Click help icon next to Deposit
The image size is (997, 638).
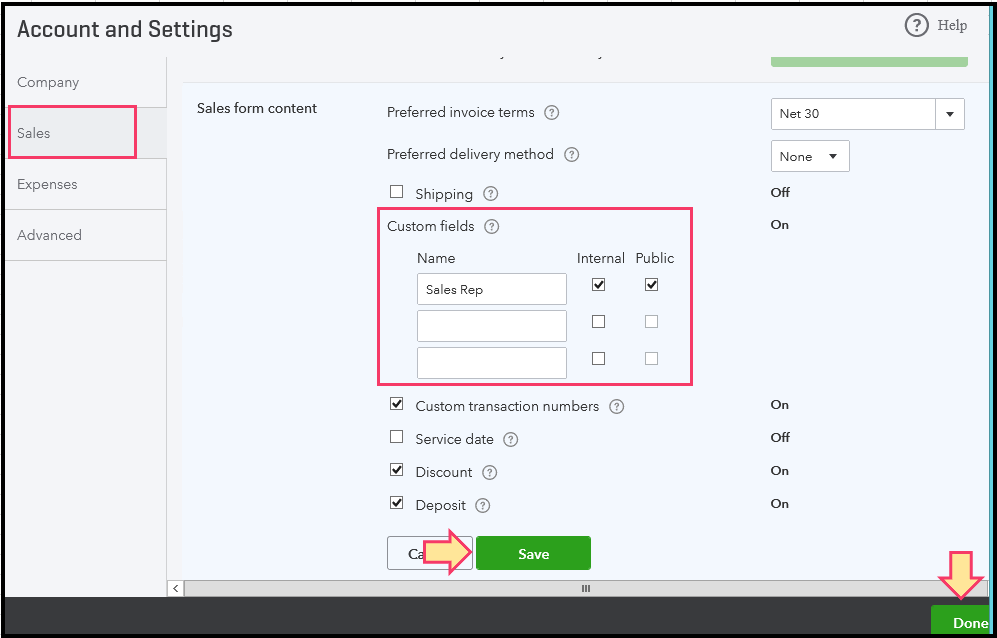pyautogui.click(x=483, y=506)
